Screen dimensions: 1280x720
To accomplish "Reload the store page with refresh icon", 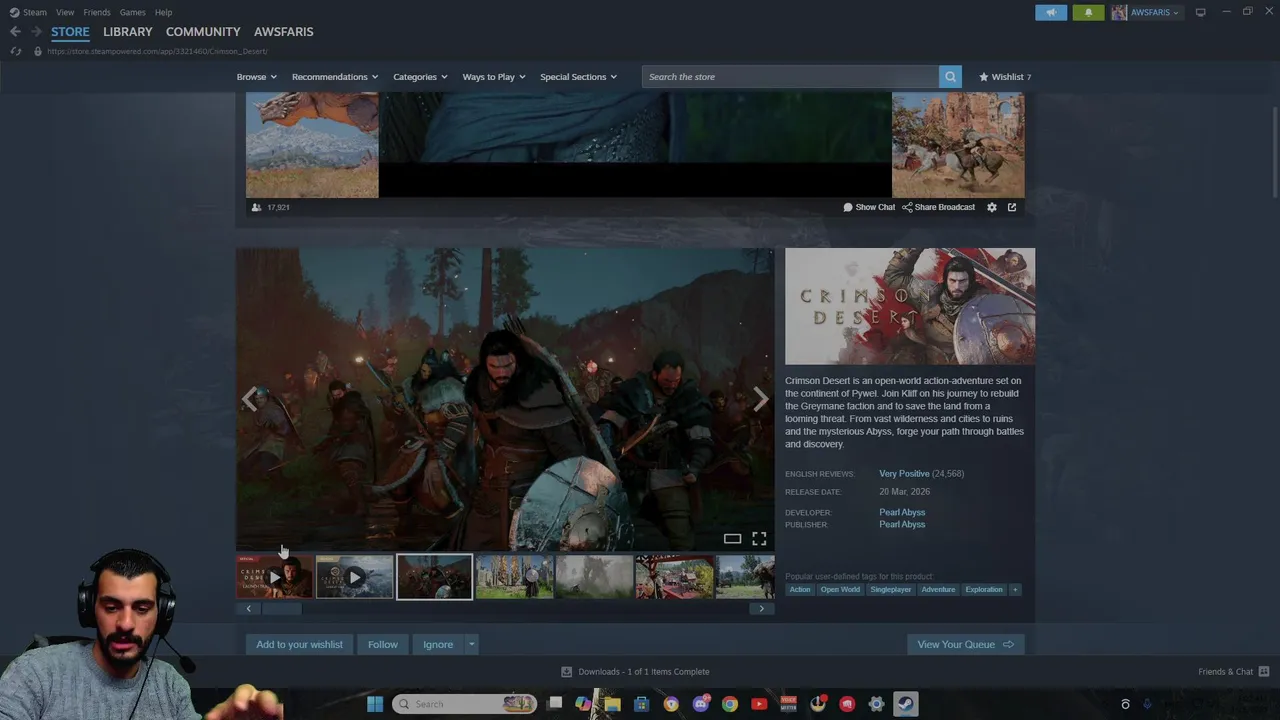I will [x=16, y=51].
